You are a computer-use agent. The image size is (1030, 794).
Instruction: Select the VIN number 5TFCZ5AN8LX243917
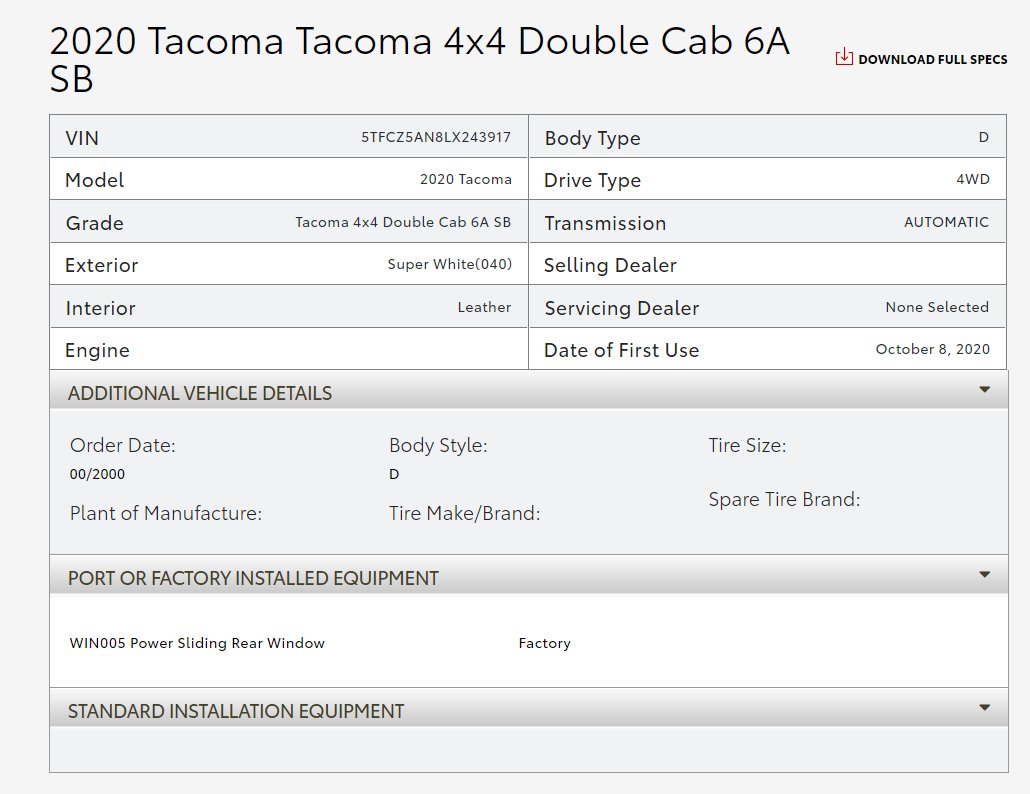point(436,137)
